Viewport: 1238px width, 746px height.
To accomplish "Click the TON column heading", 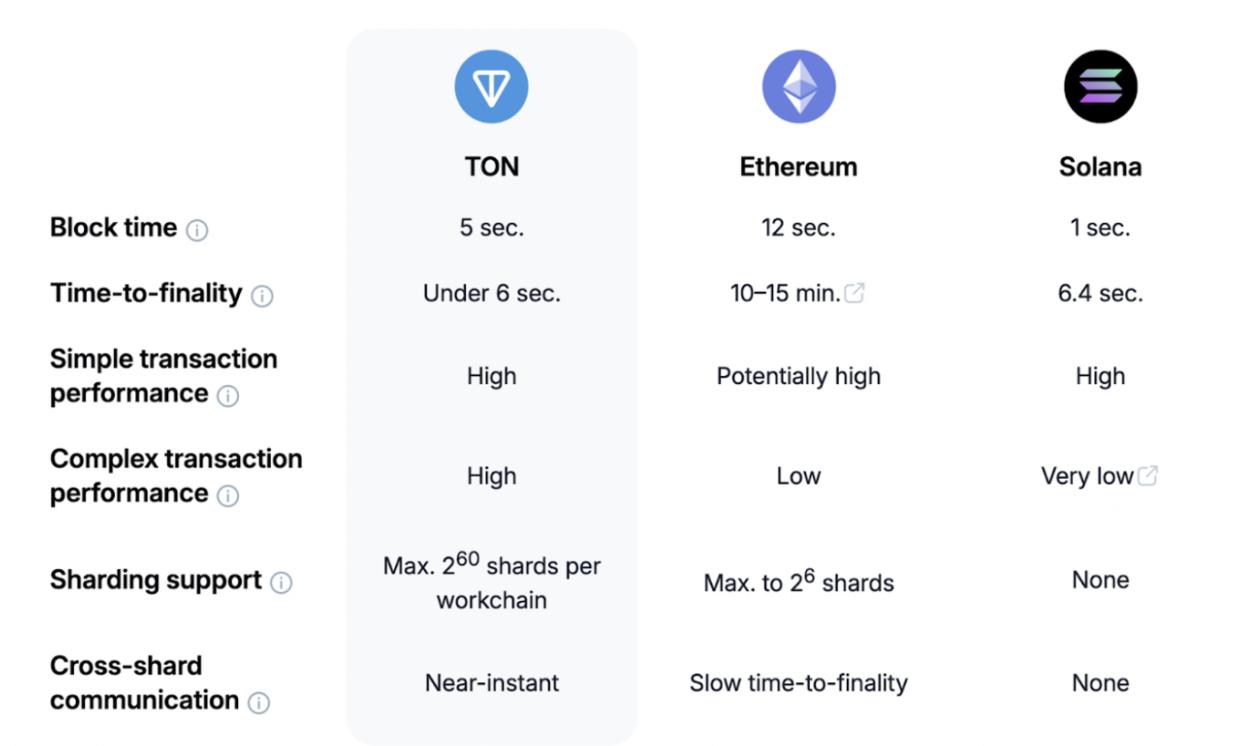I will tap(491, 166).
